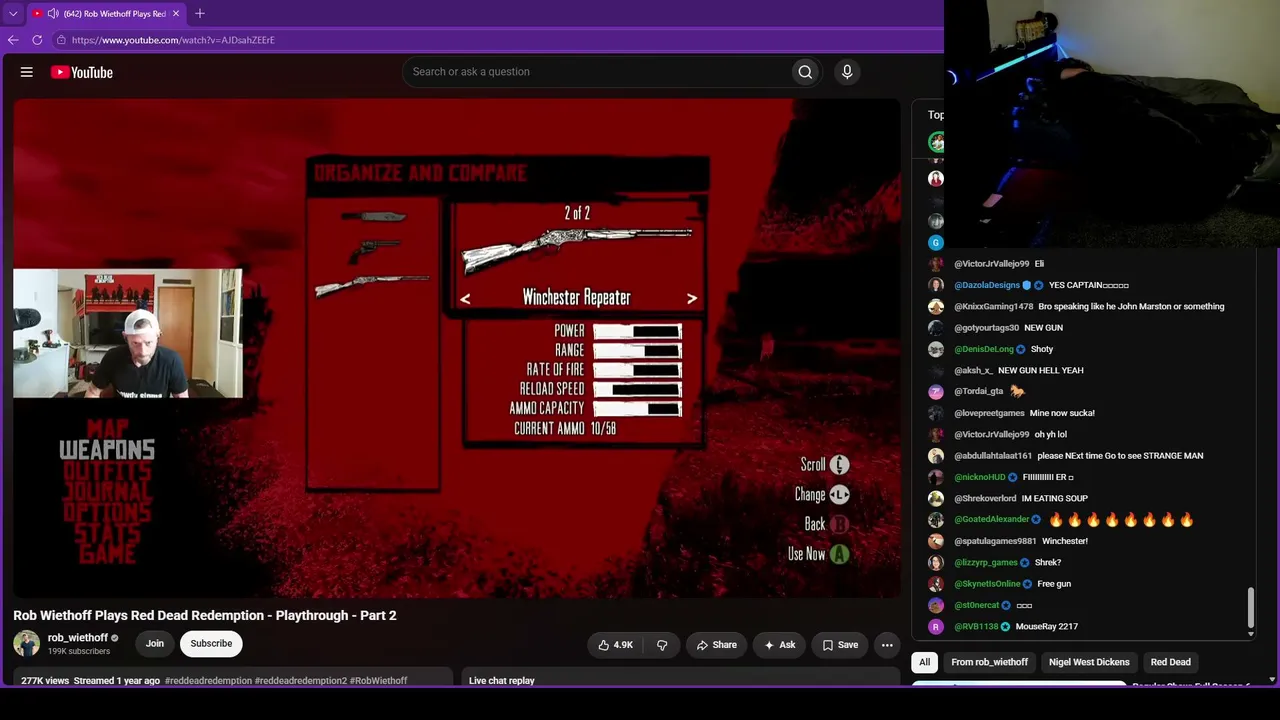This screenshot has height=720, width=1280.
Task: Open the #reddeadredemption2 hashtag
Action: (301, 681)
